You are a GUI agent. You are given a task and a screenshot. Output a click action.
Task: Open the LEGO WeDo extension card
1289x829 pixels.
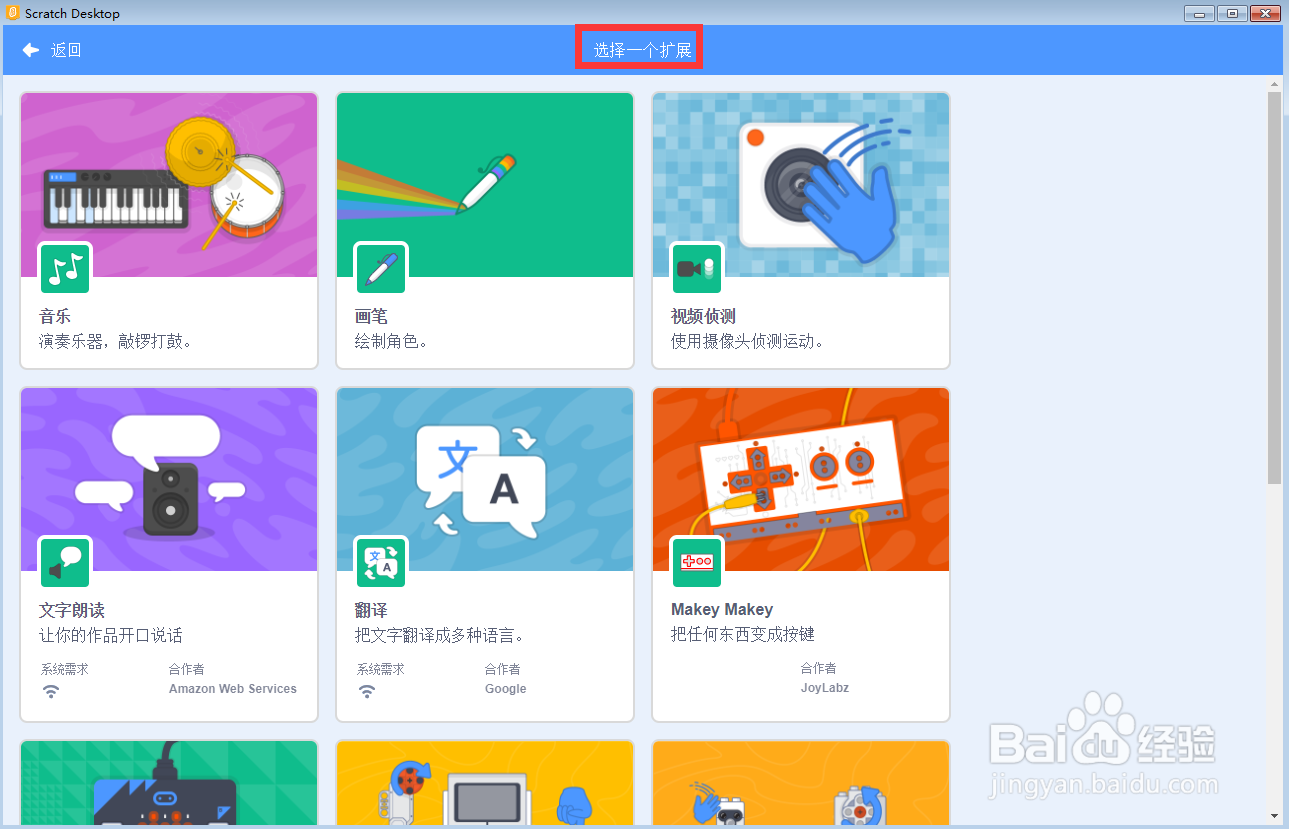(801, 783)
